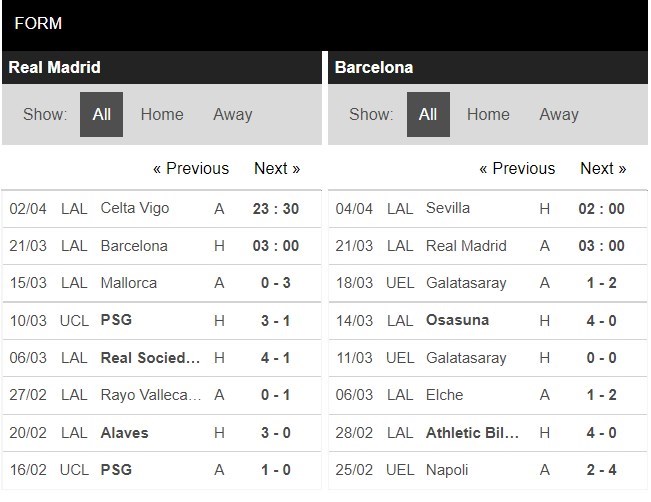Image resolution: width=651 pixels, height=502 pixels.
Task: Open the Real Madrid PSG 3-1 match
Action: [162, 321]
